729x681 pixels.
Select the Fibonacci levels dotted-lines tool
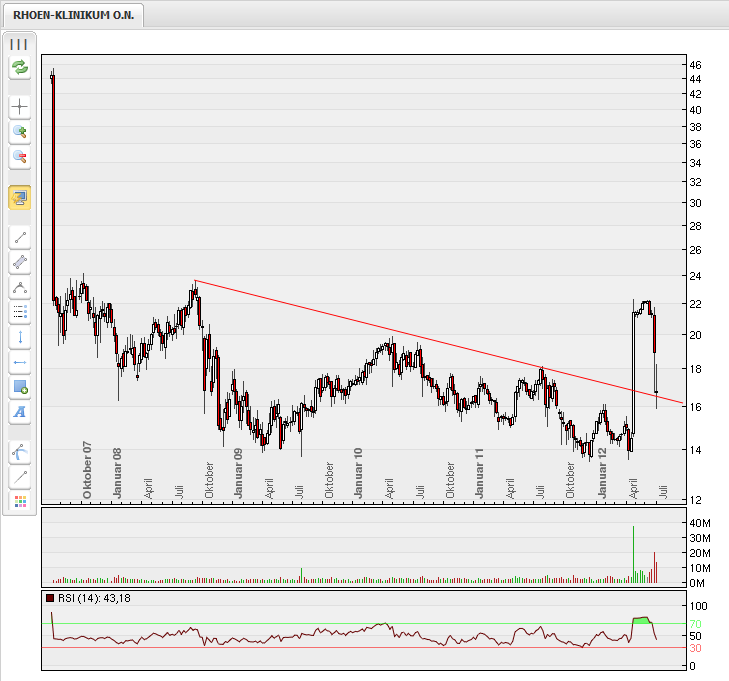[x=20, y=312]
